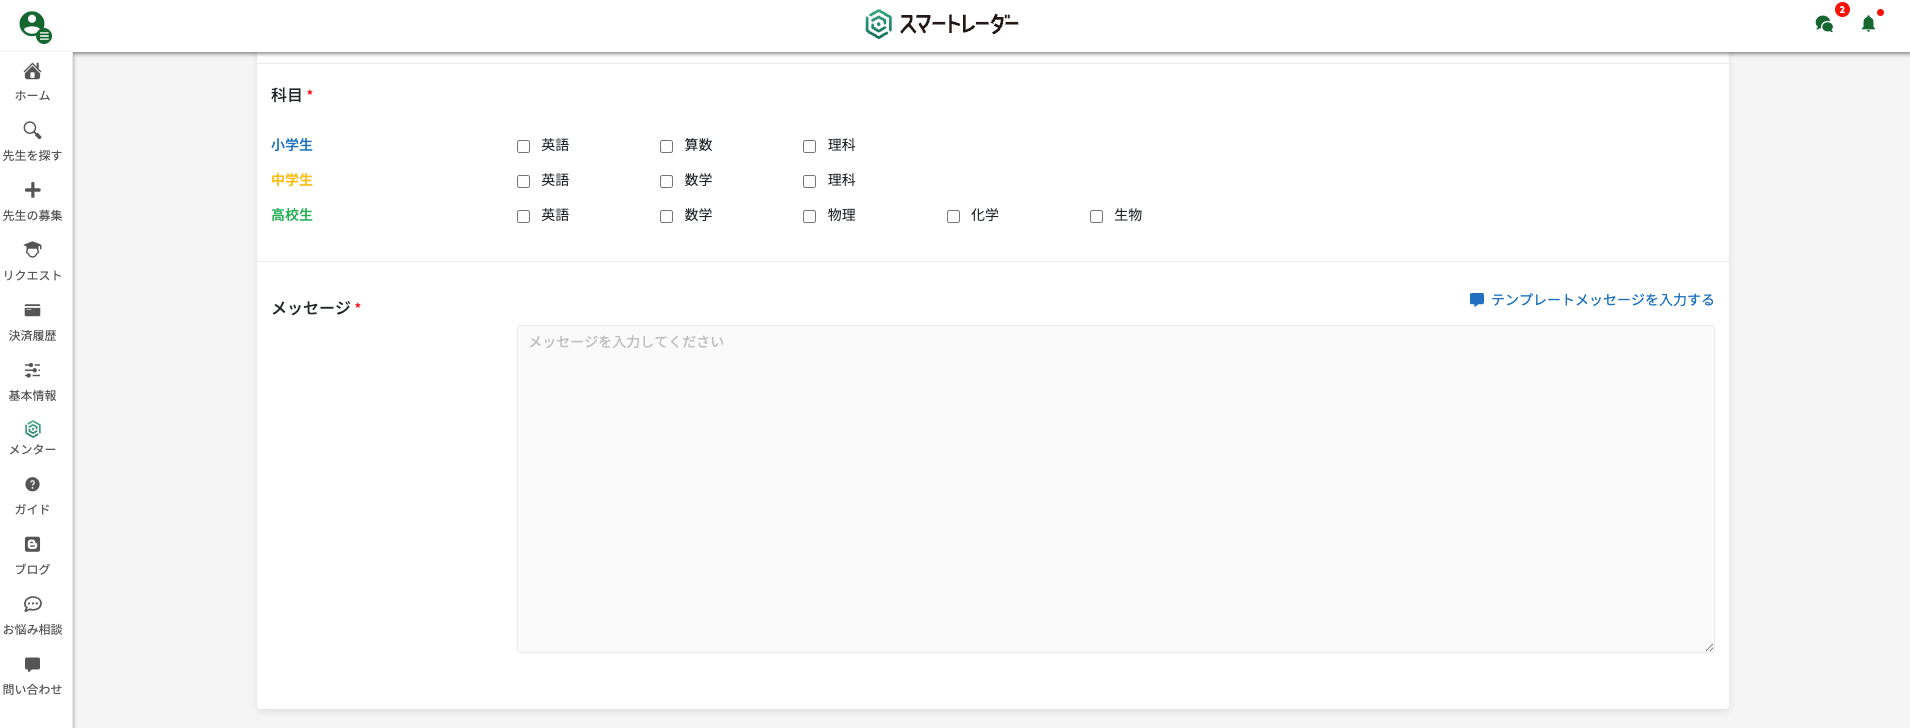Check 高校生 数学 checkbox
This screenshot has width=1910, height=728.
pos(666,216)
